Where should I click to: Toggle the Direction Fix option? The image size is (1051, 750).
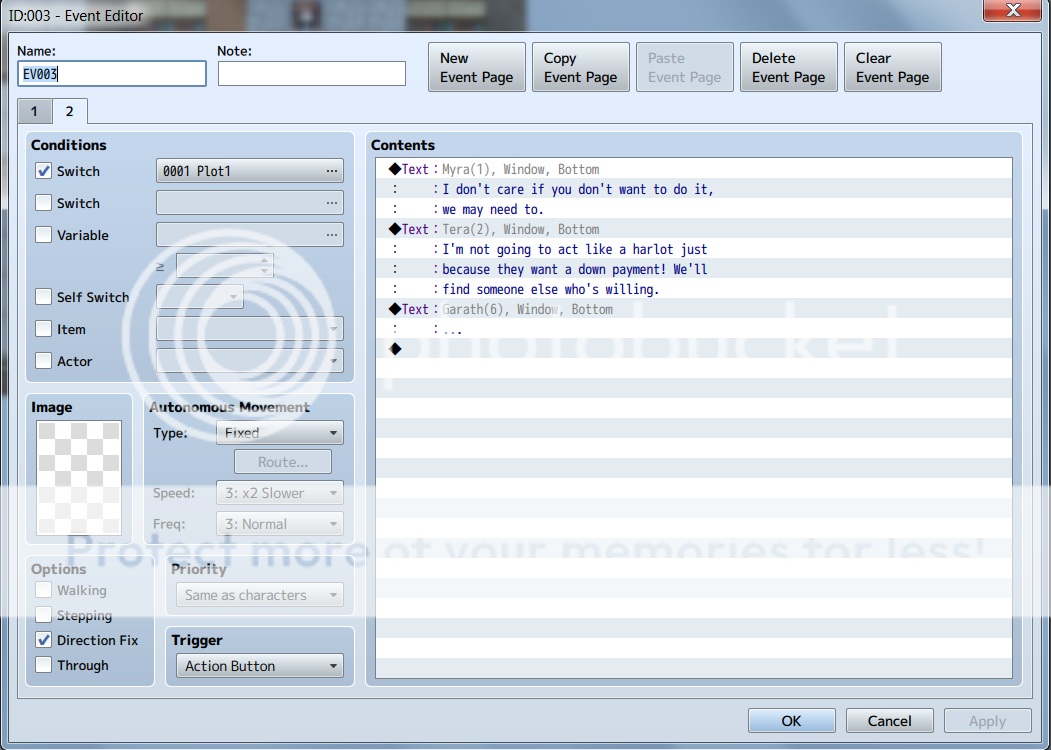44,640
